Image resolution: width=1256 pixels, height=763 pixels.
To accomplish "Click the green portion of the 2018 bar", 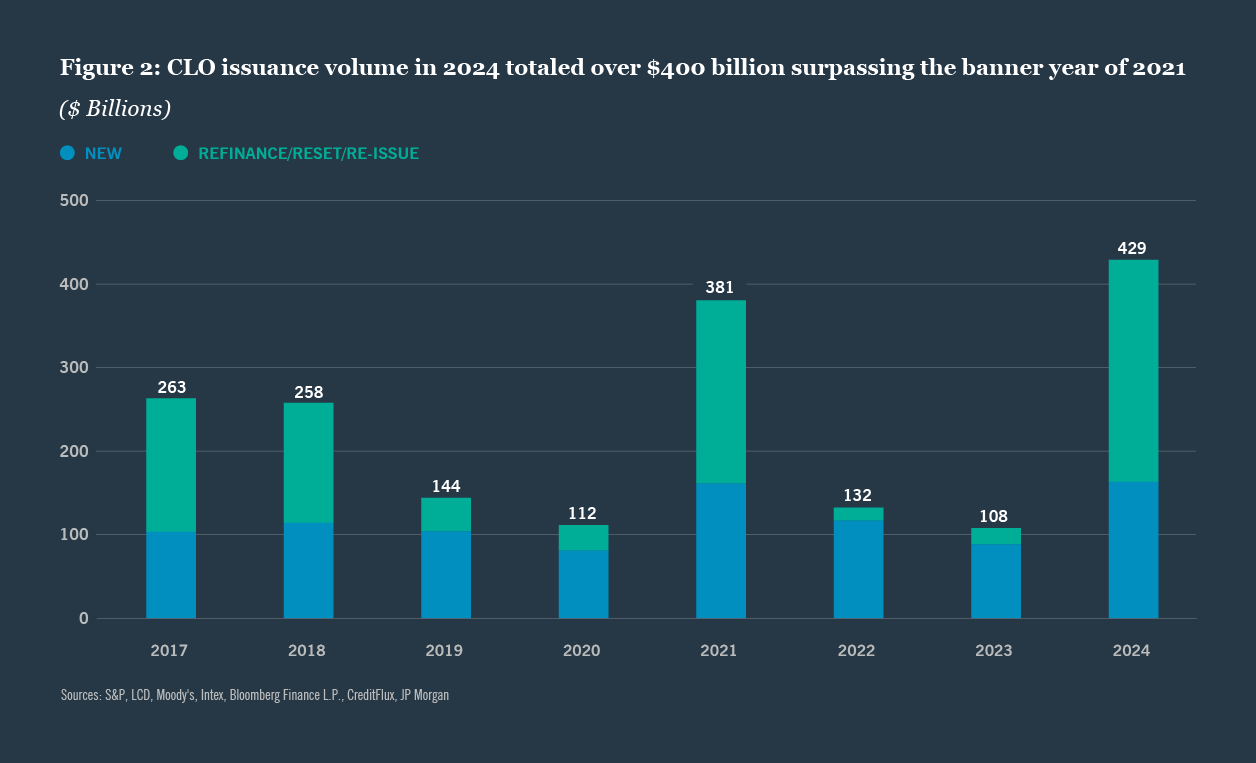I will click(306, 460).
